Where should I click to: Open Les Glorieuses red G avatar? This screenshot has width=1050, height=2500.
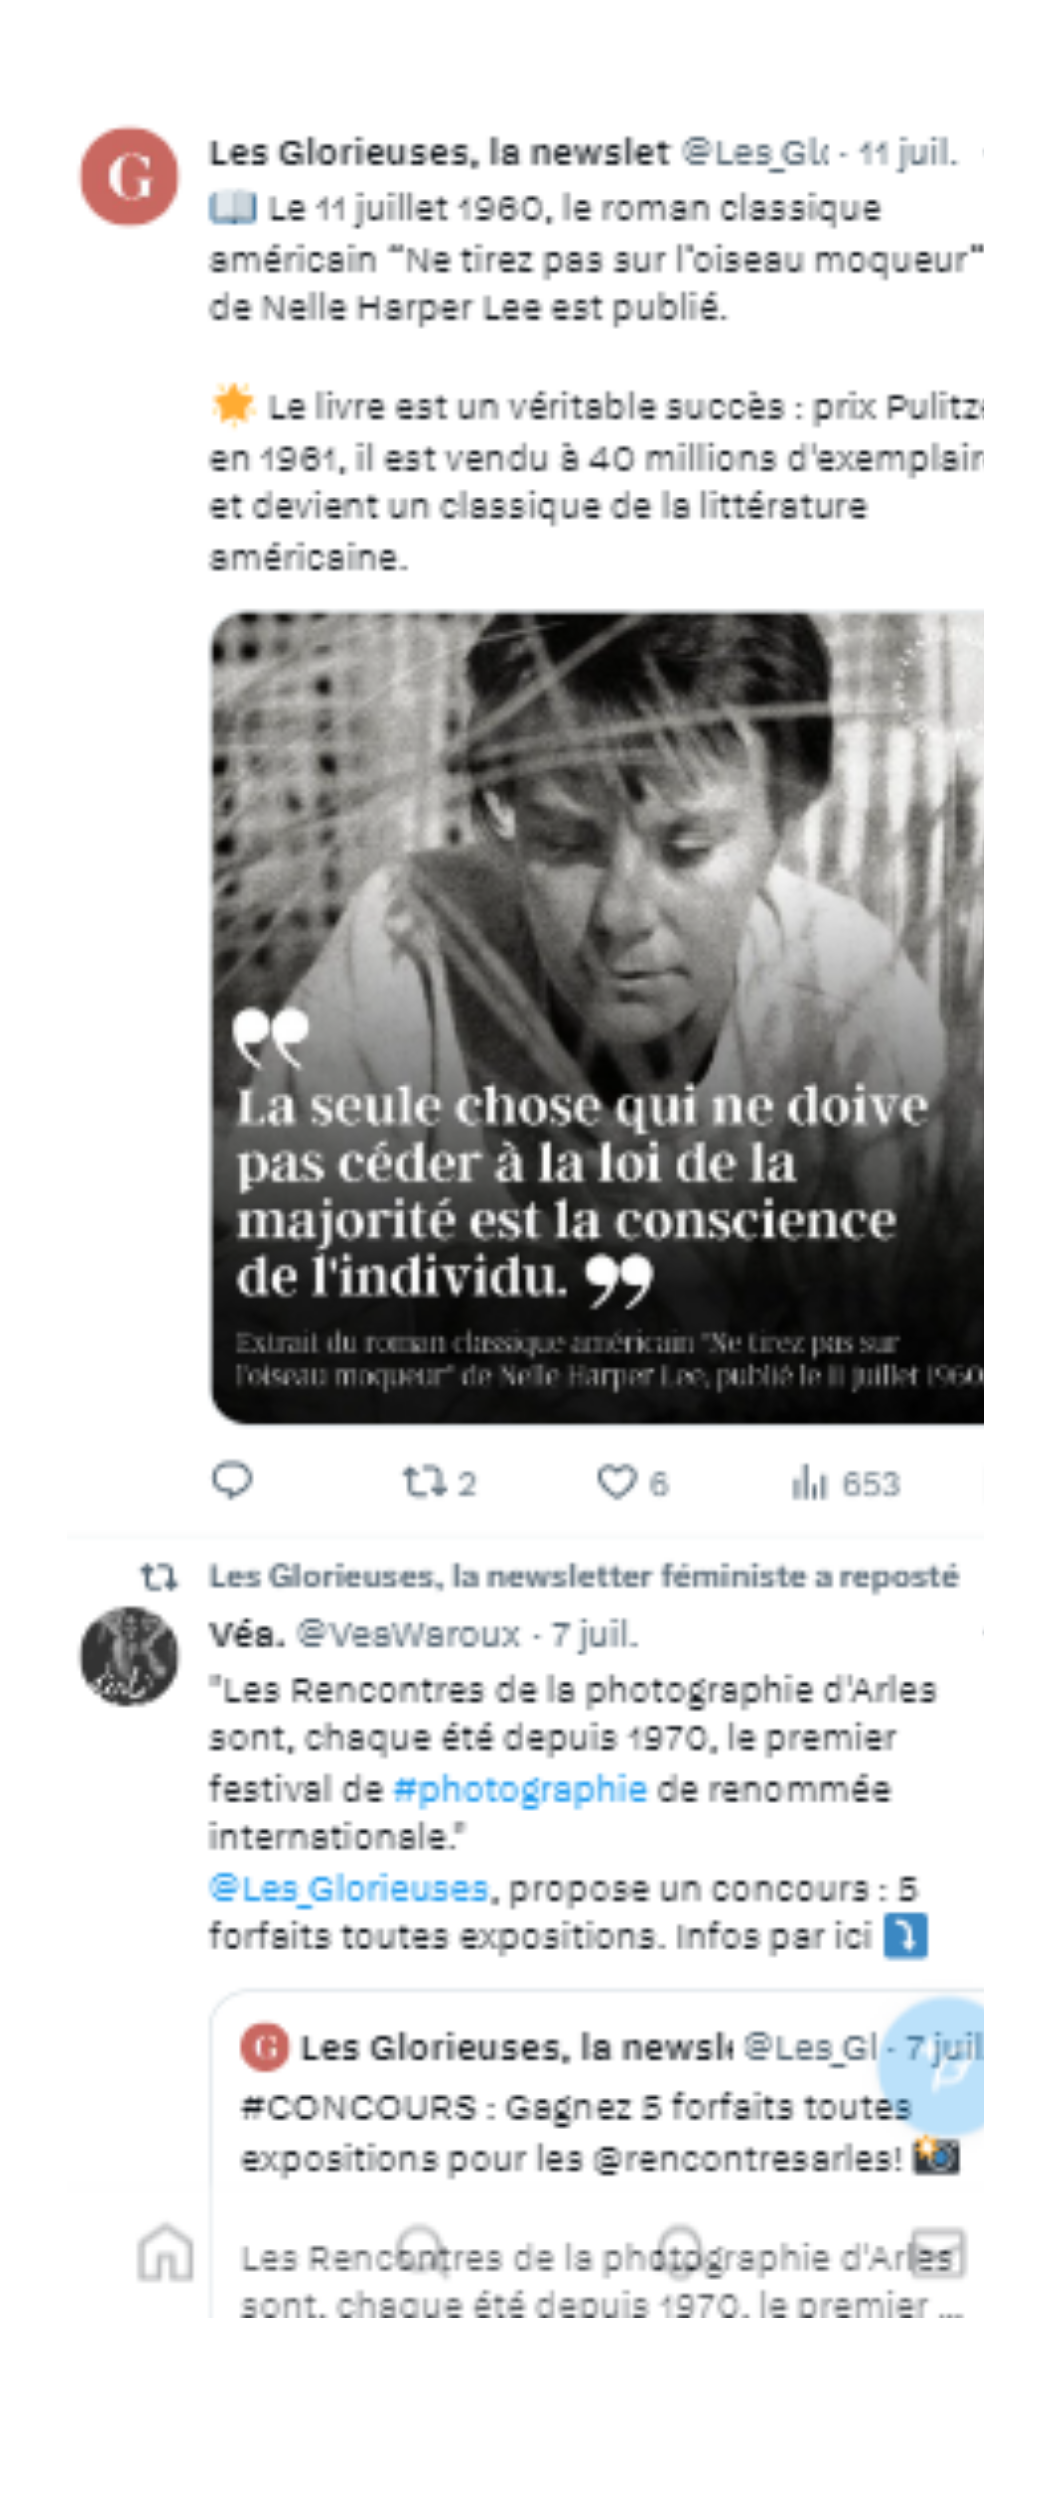coord(130,176)
